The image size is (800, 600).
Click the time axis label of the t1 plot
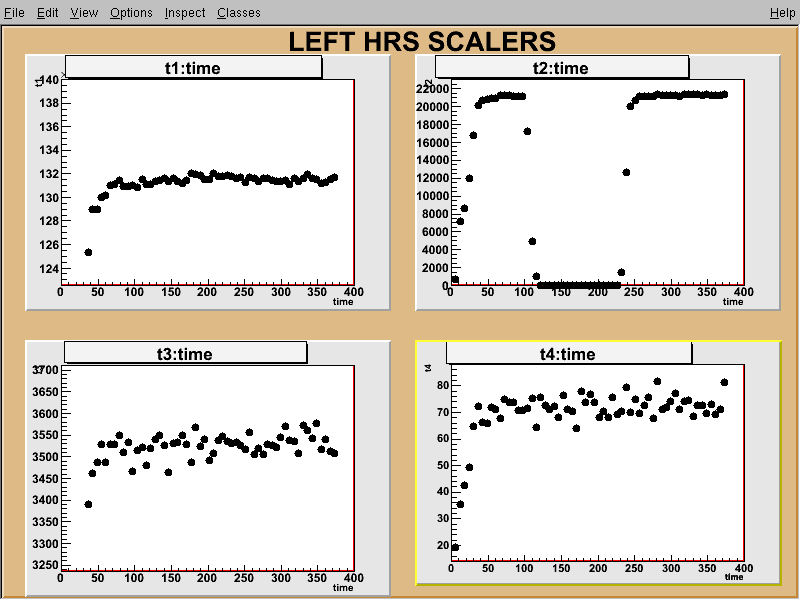click(x=343, y=302)
